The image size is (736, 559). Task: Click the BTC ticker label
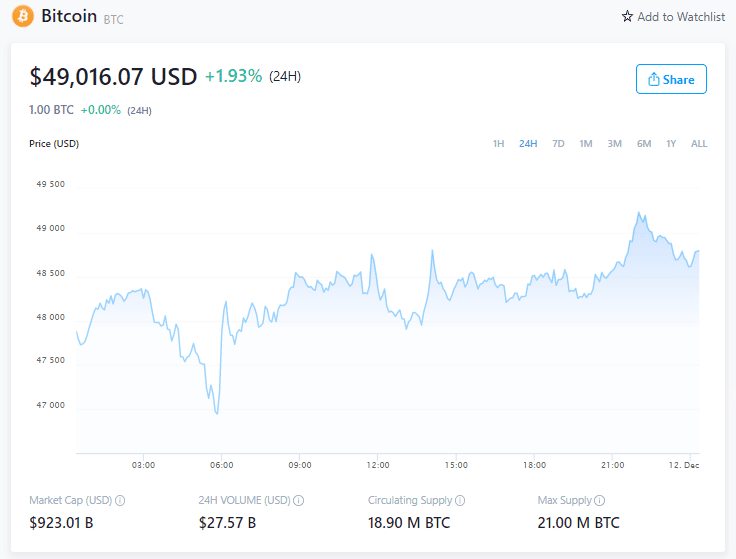tap(114, 19)
